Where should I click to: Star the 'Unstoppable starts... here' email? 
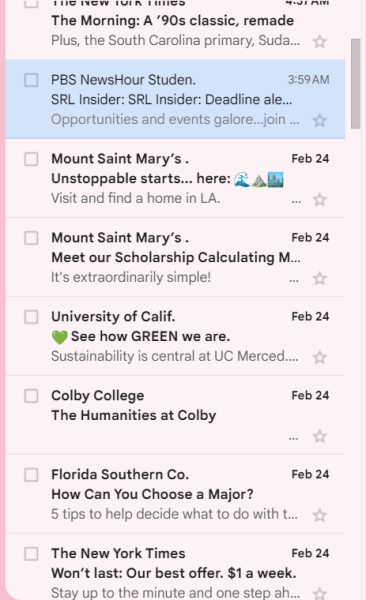click(x=320, y=199)
